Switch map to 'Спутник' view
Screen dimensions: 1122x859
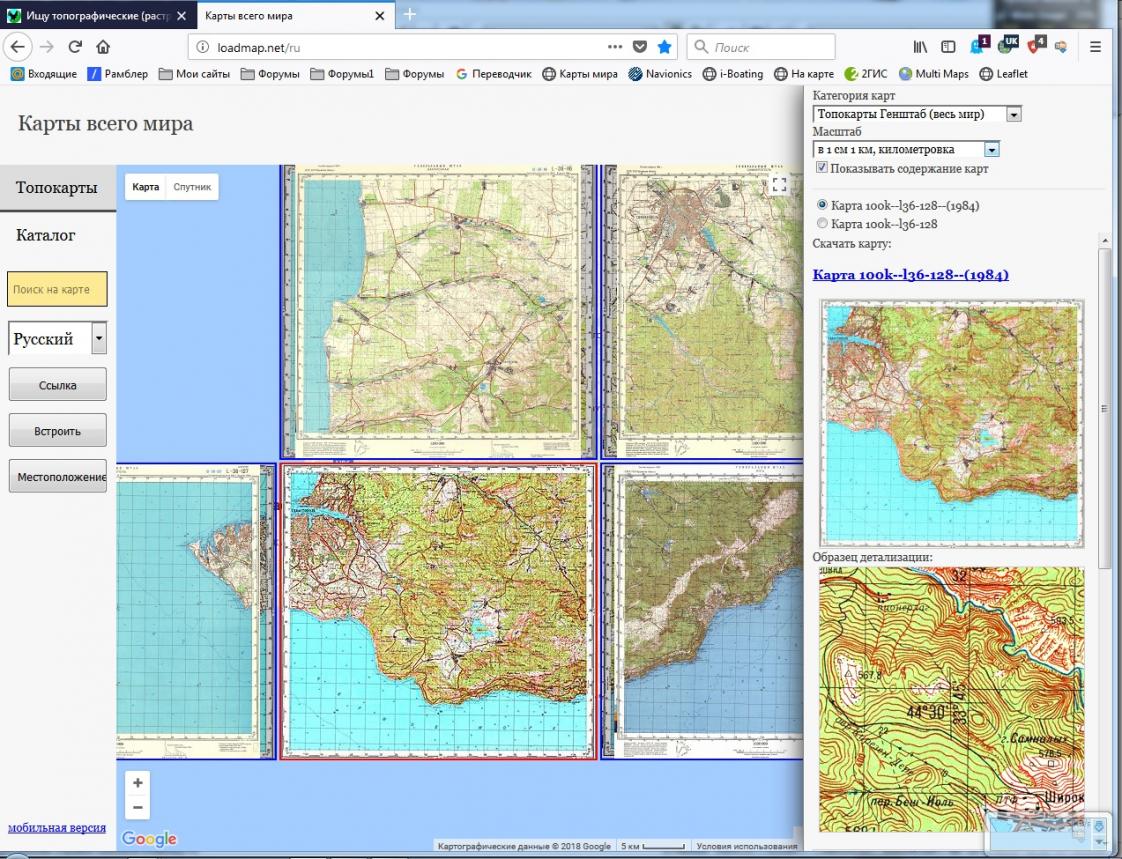click(192, 187)
